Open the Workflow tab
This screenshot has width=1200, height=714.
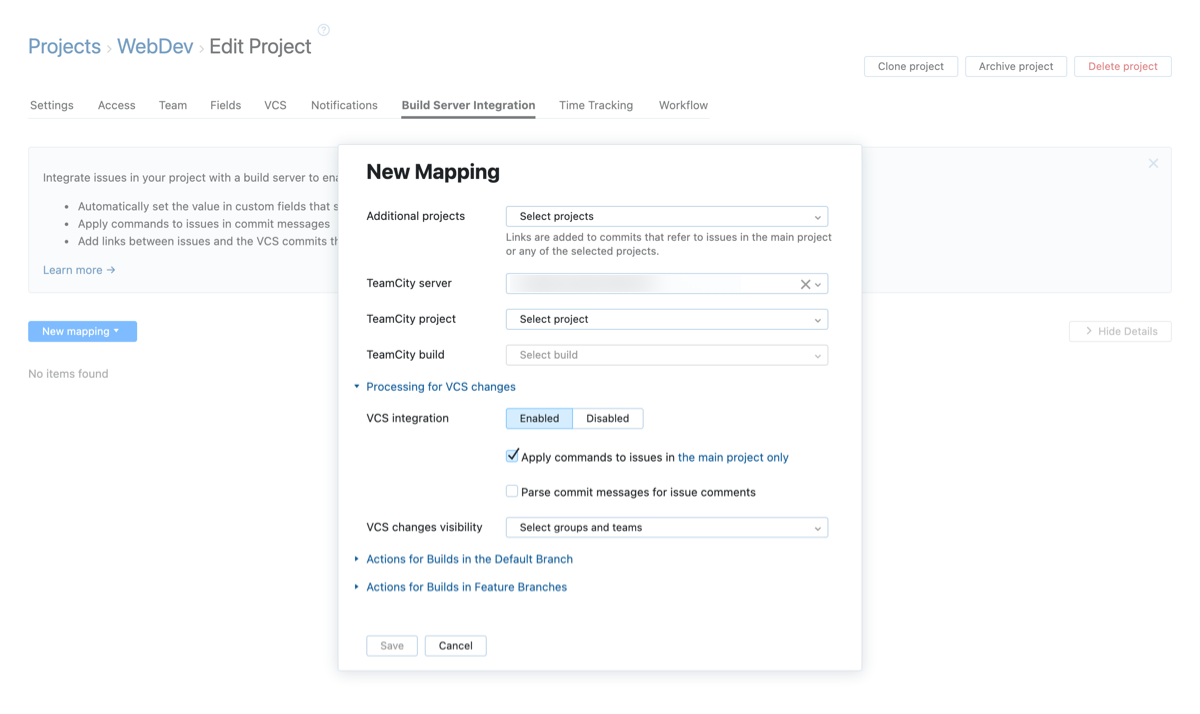point(683,105)
